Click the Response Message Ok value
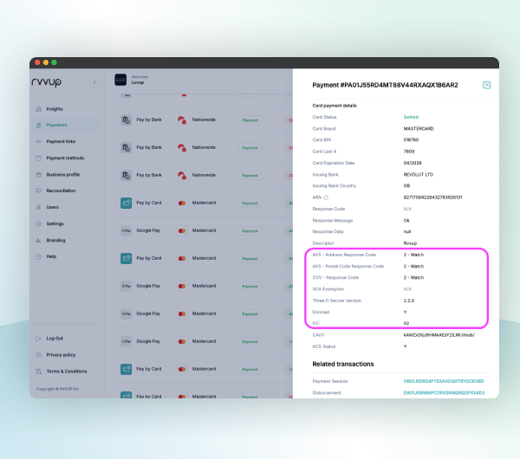 click(x=406, y=221)
